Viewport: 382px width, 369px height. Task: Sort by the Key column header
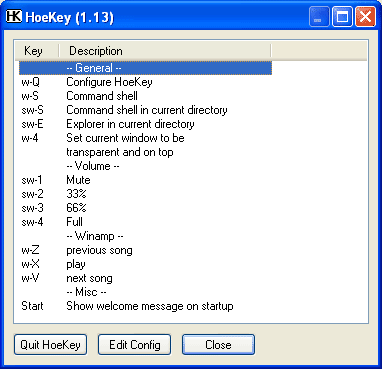point(37,51)
